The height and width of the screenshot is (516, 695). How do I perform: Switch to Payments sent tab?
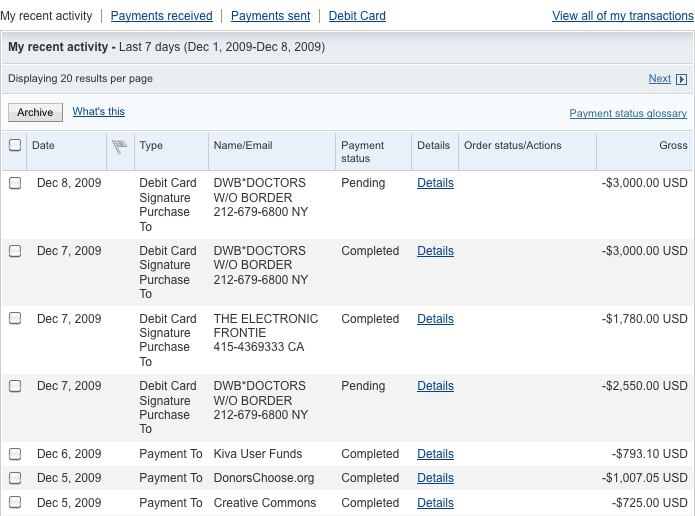point(270,16)
